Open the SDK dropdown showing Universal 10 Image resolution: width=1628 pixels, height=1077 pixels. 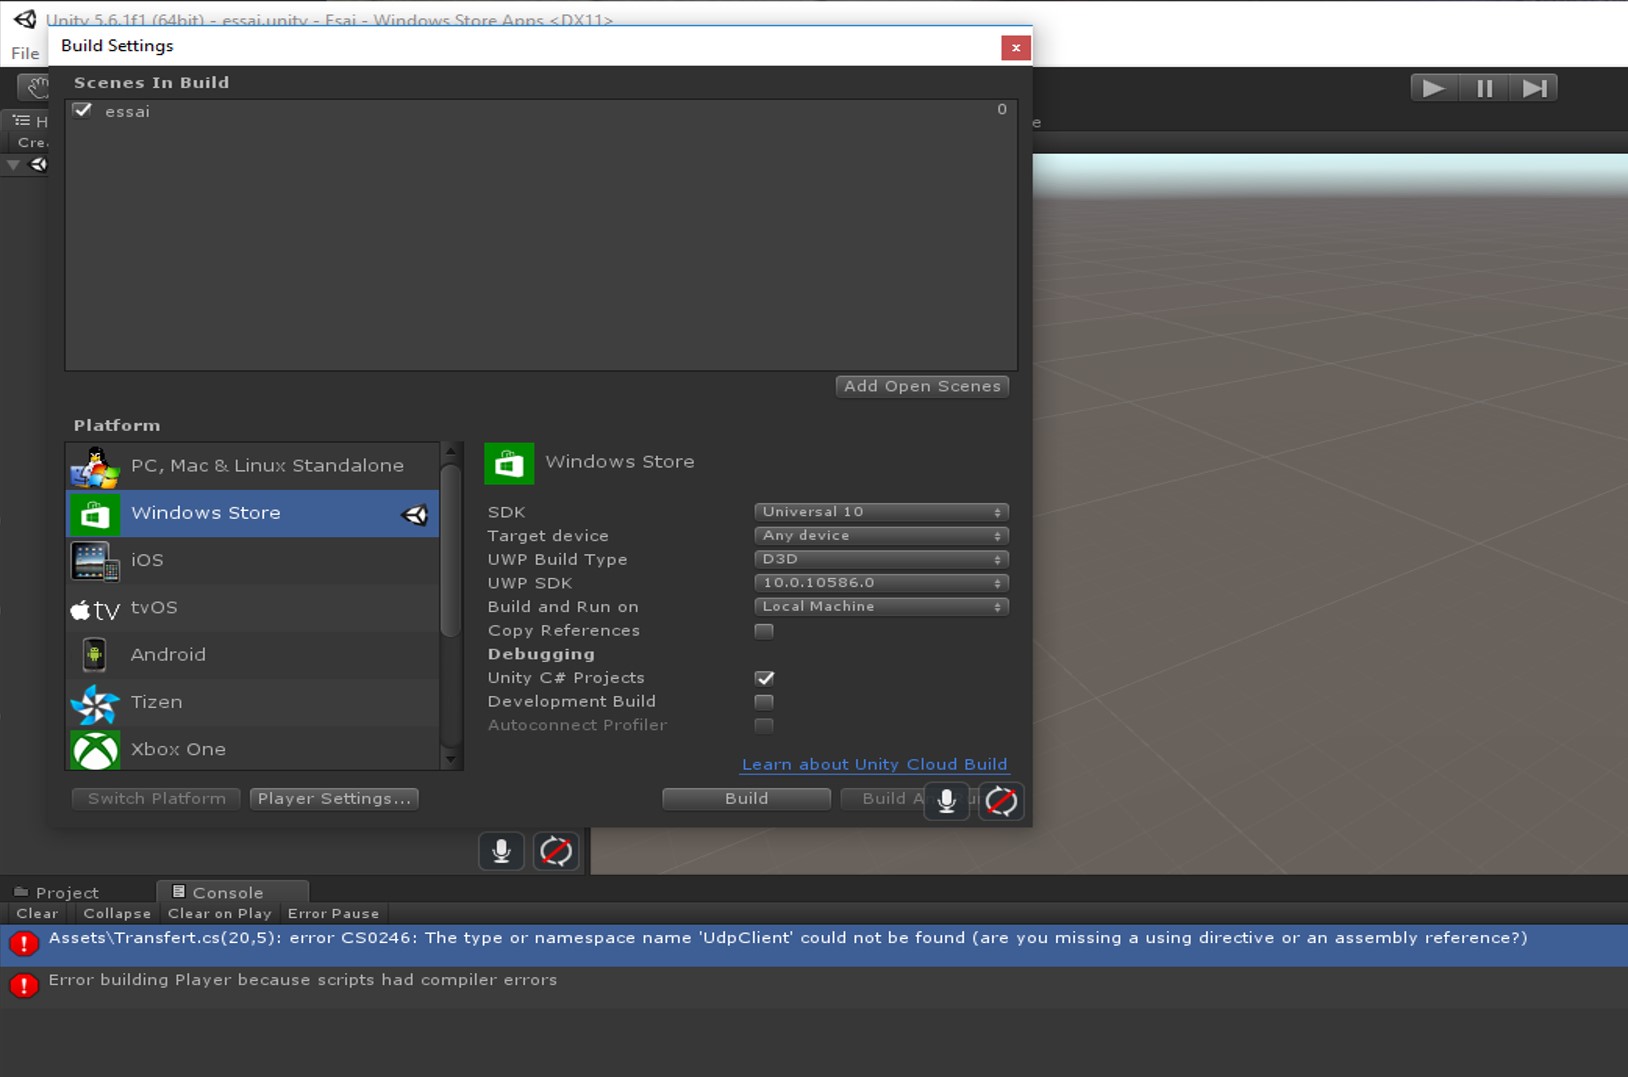coord(881,512)
